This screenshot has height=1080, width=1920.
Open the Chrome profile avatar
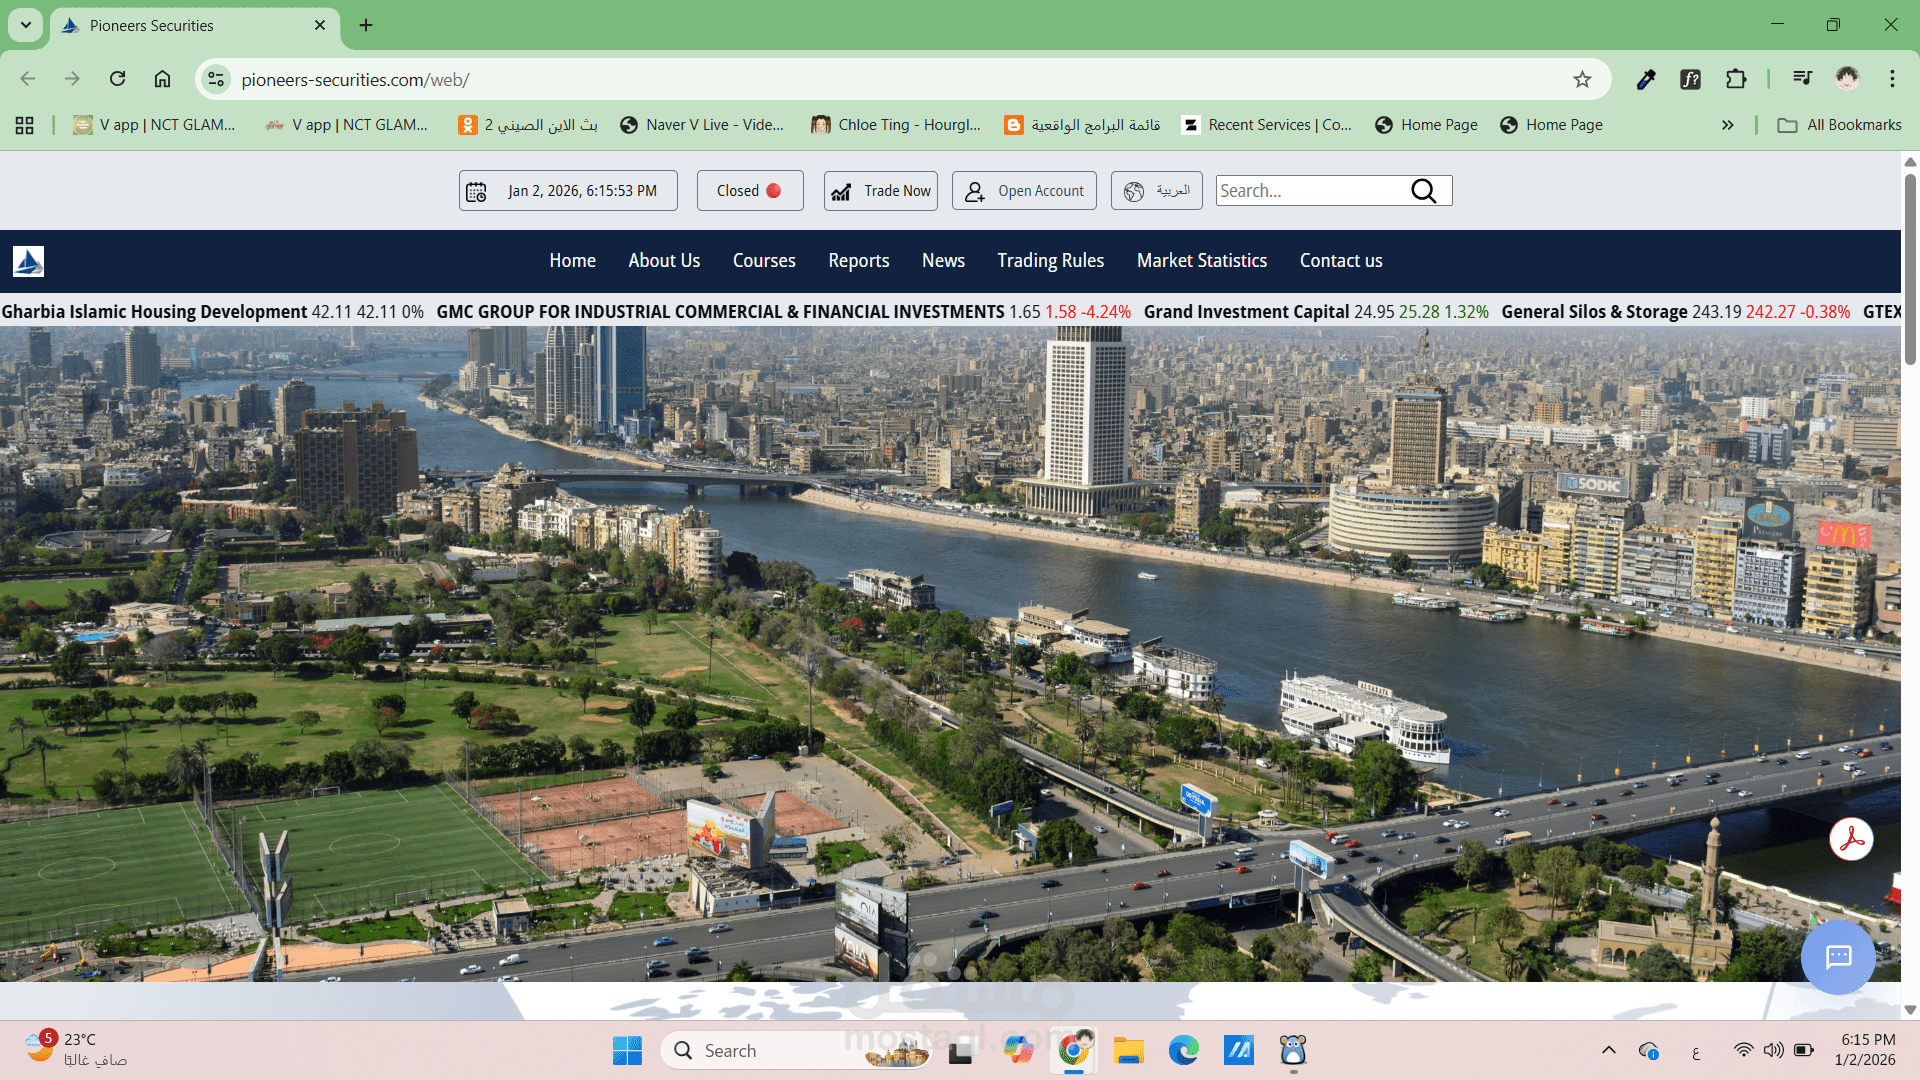[1847, 78]
